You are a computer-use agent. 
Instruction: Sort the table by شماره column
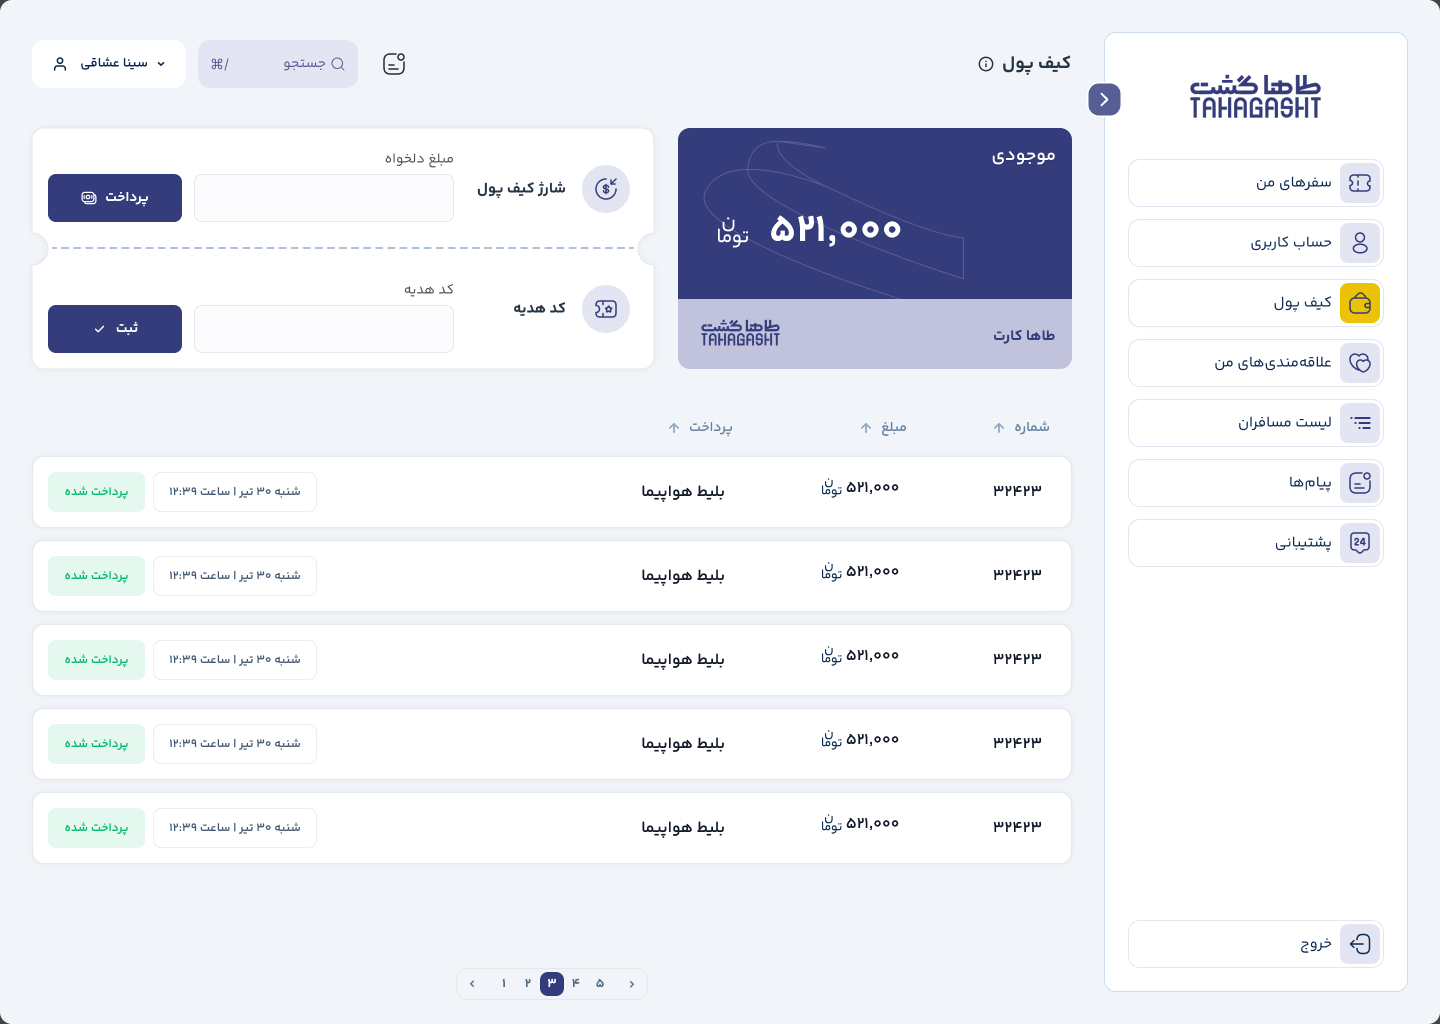pos(1021,427)
